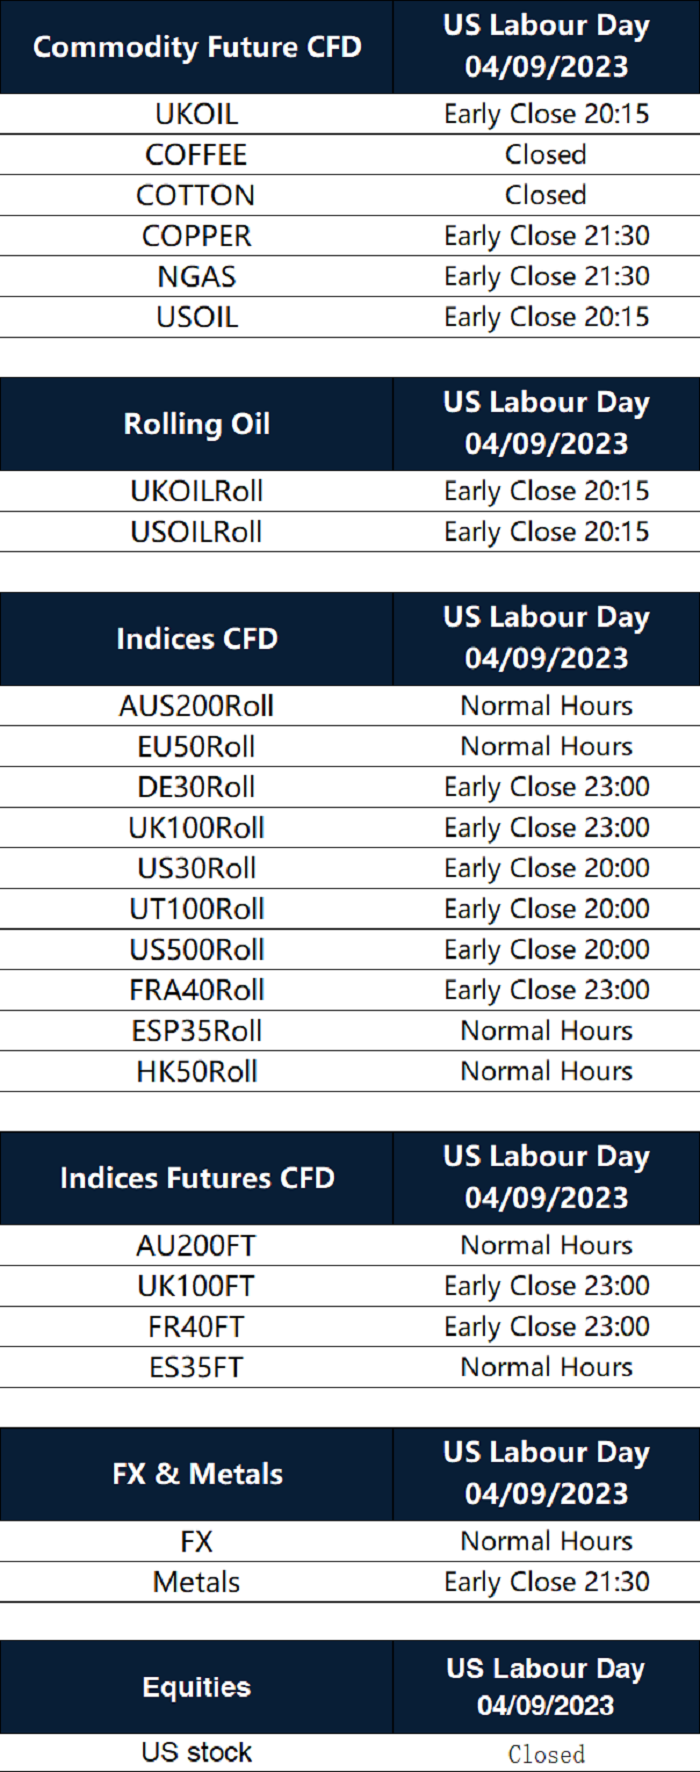Click the US stock row label
700x1772 pixels.
197,1752
